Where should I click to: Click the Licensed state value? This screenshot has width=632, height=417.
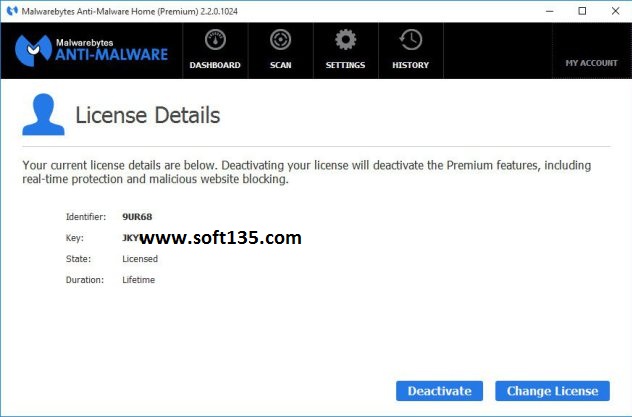pos(140,259)
